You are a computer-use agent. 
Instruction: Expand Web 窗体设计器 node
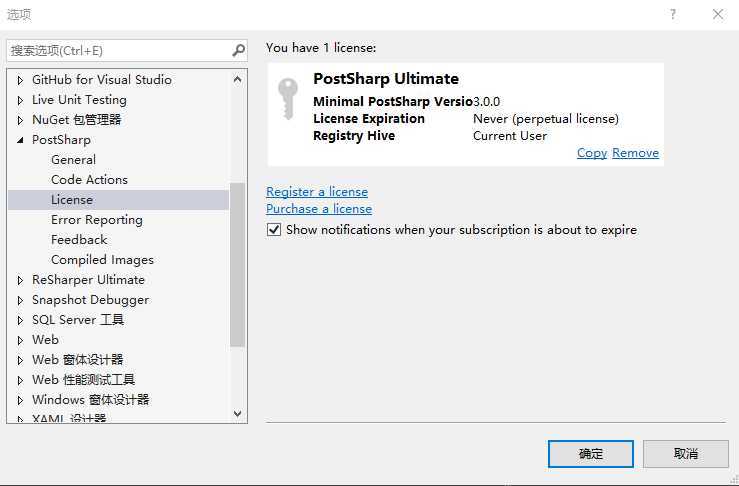[x=20, y=360]
